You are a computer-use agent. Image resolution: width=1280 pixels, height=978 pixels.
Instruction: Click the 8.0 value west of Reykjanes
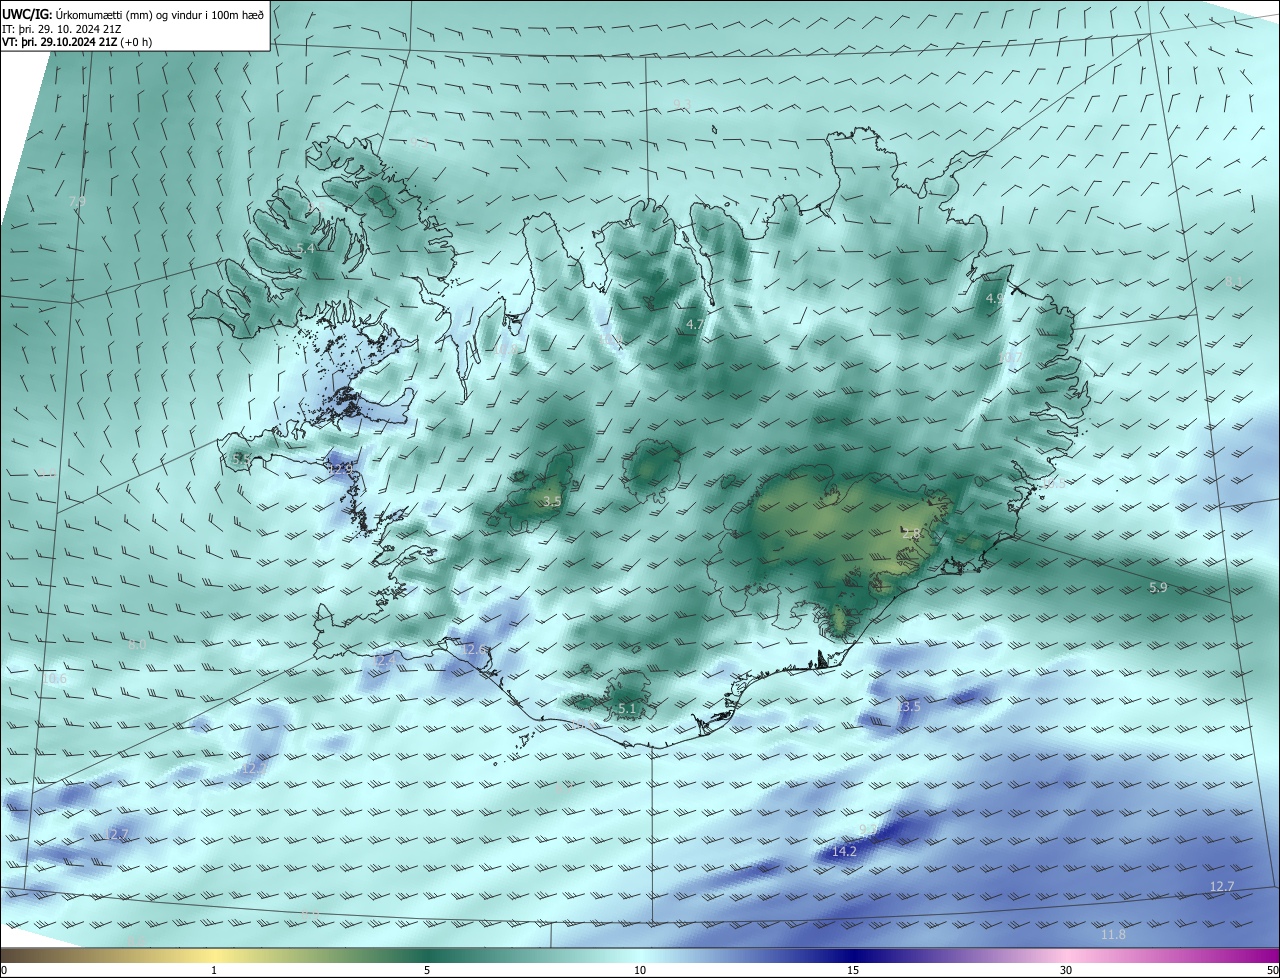point(137,645)
